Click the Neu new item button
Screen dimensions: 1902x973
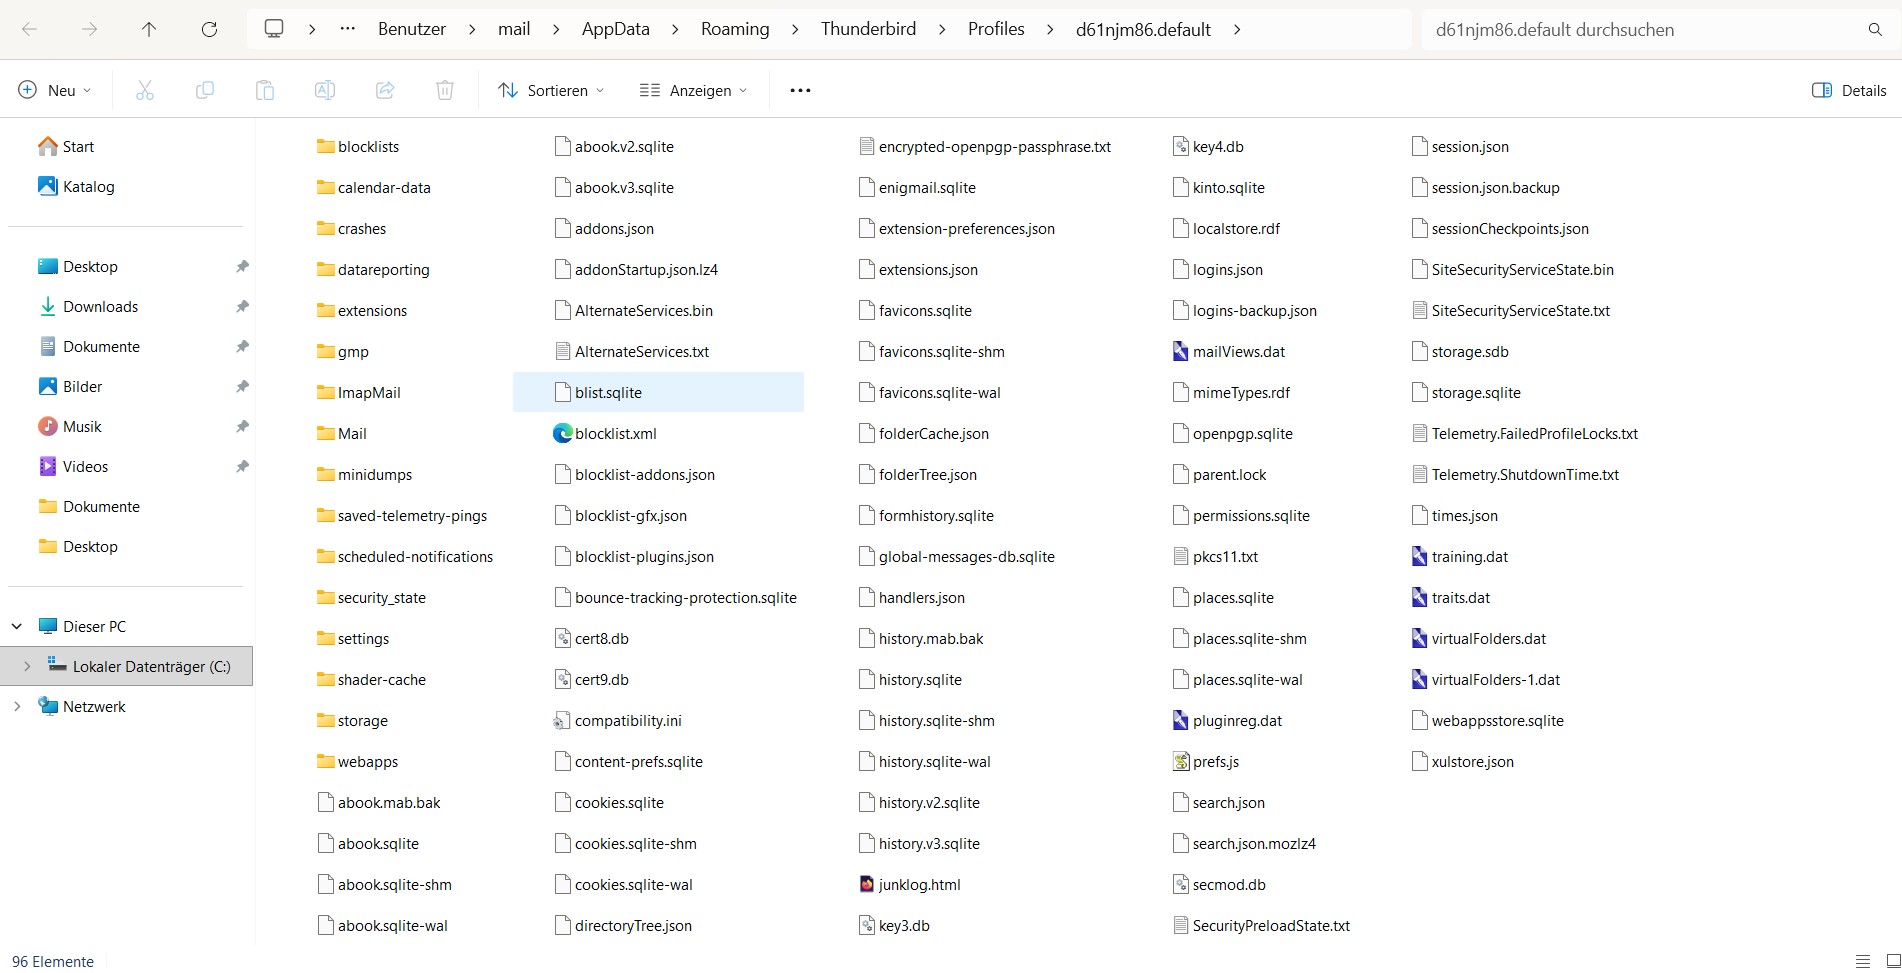click(55, 90)
